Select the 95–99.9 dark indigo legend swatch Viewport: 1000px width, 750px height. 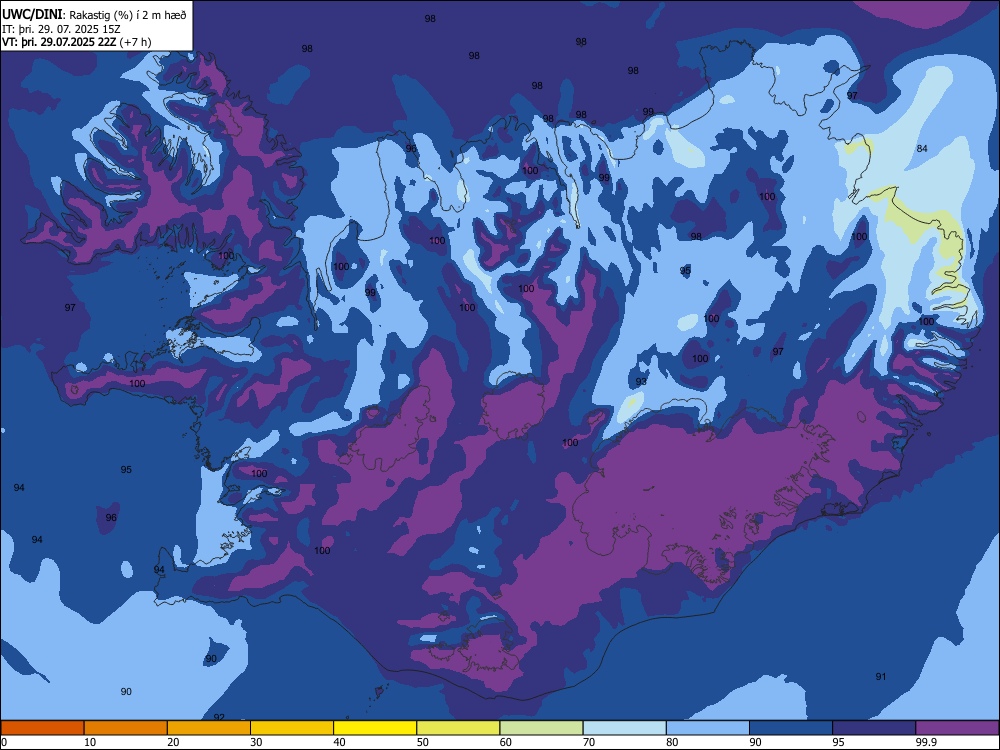click(874, 728)
